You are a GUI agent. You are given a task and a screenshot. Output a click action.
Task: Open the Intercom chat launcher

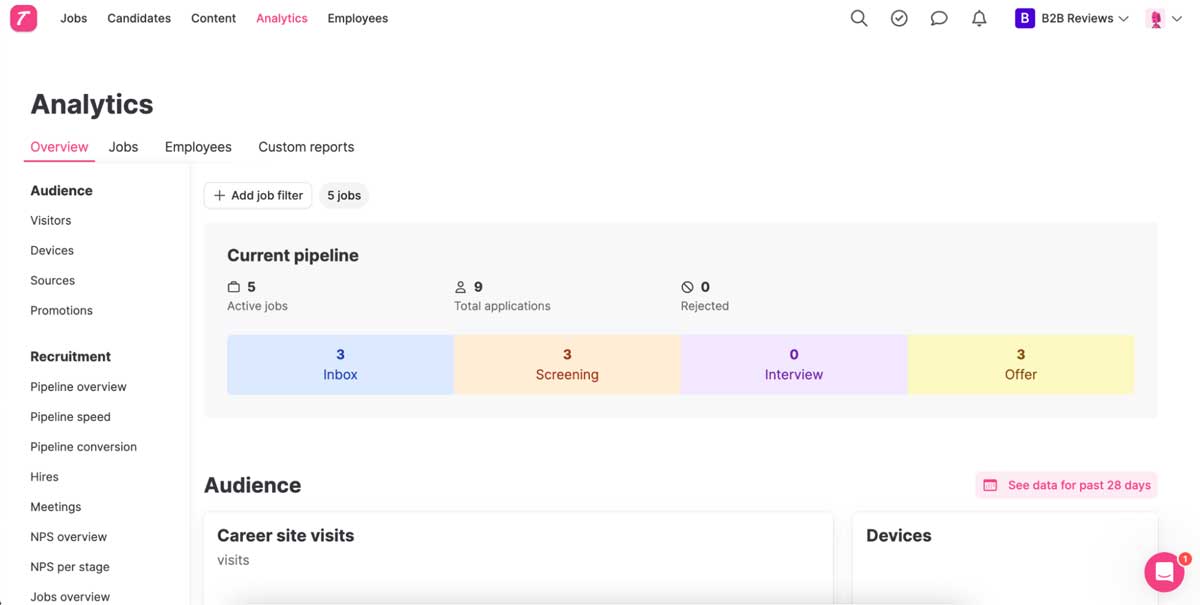(1163, 572)
